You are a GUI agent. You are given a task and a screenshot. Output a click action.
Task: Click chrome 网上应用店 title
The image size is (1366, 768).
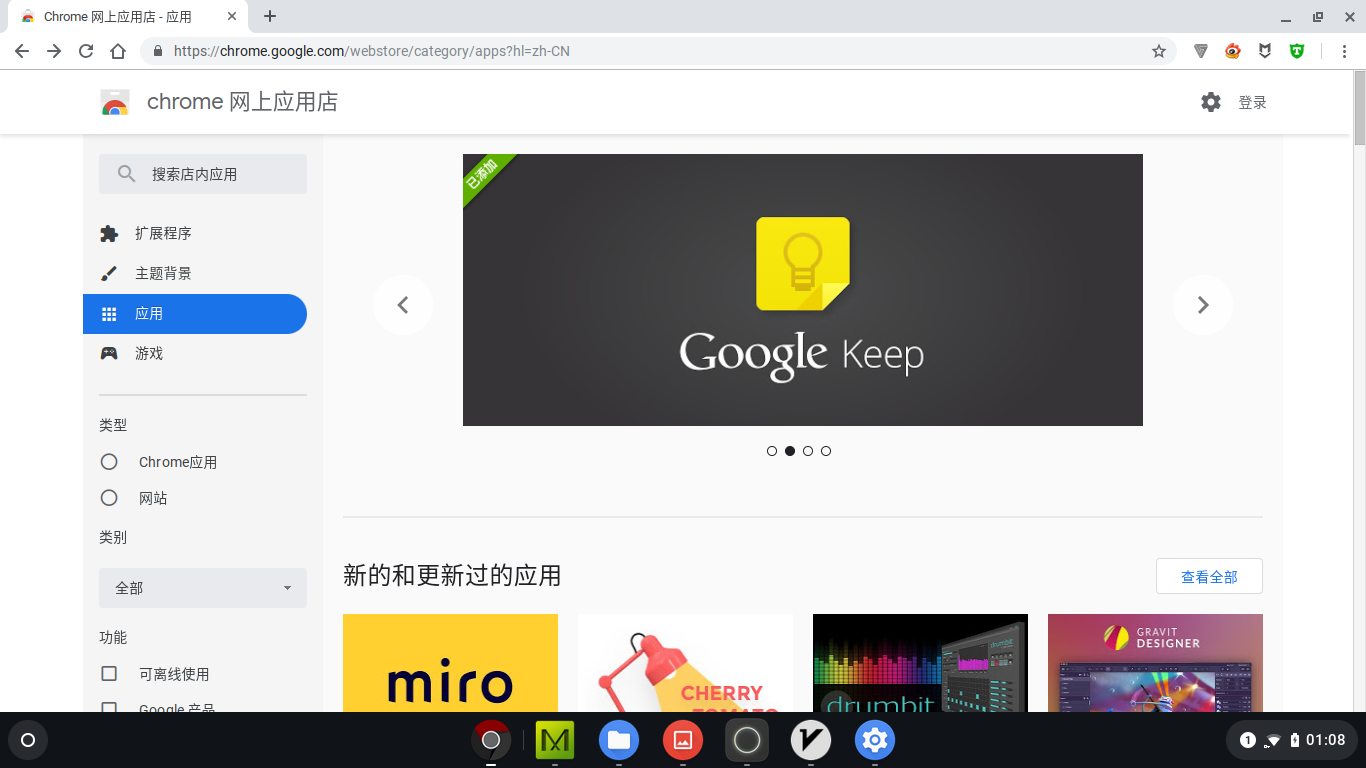(x=242, y=102)
